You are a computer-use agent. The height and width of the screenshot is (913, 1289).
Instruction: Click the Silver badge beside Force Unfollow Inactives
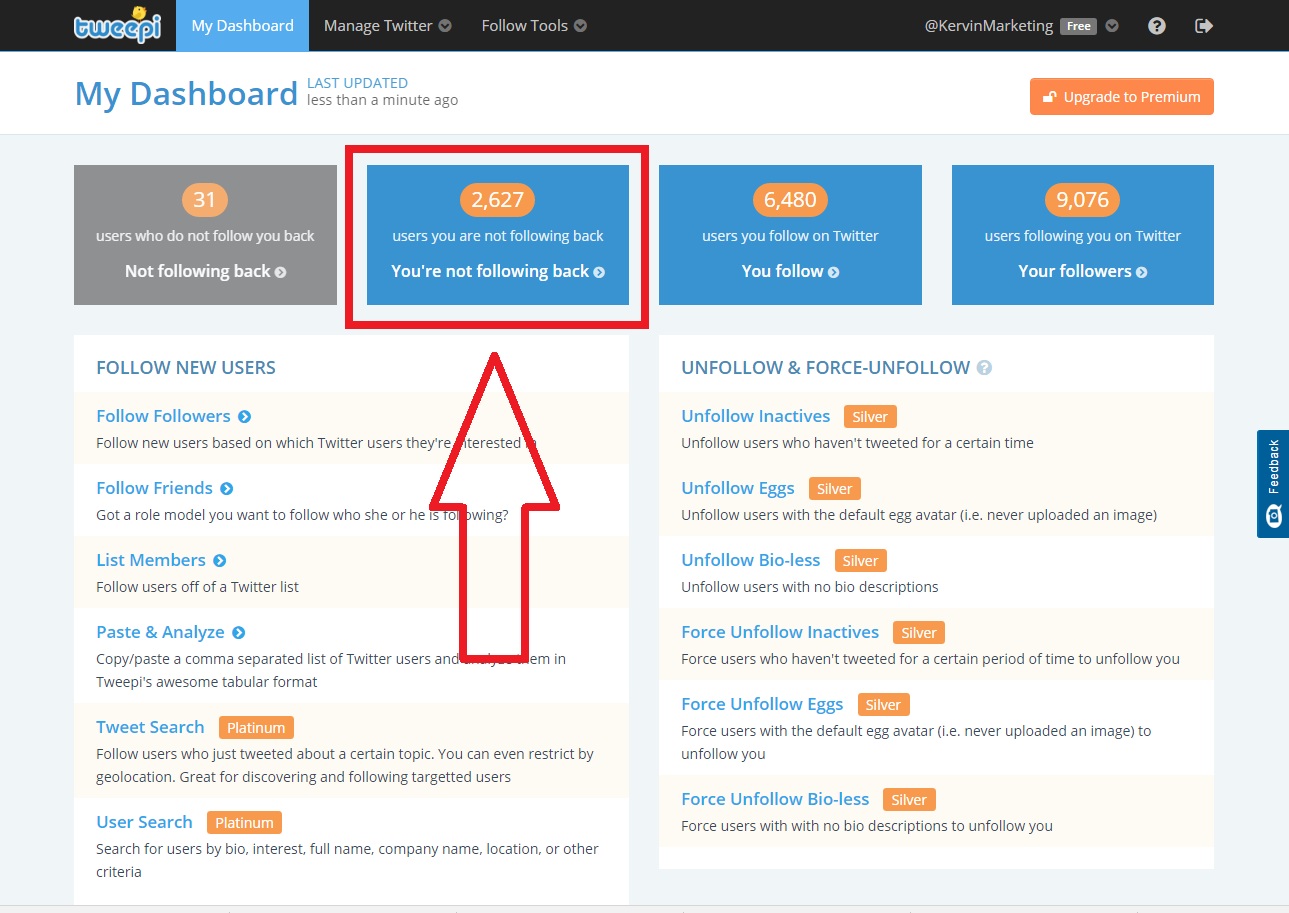click(919, 633)
